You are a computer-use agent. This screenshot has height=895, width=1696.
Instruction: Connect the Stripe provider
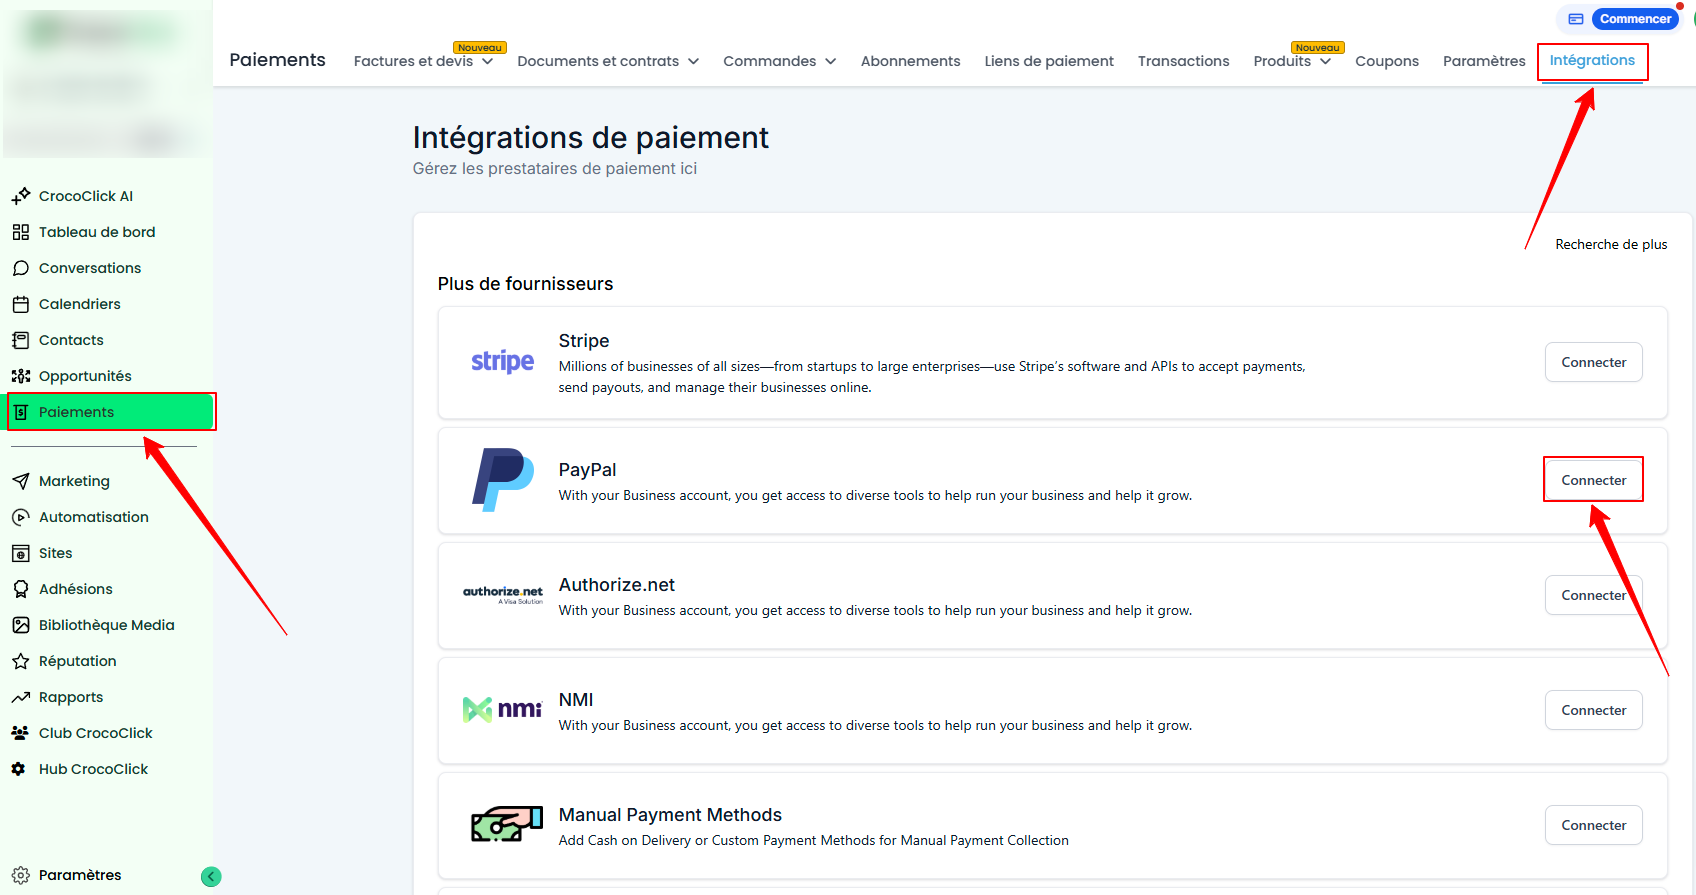[x=1594, y=362]
